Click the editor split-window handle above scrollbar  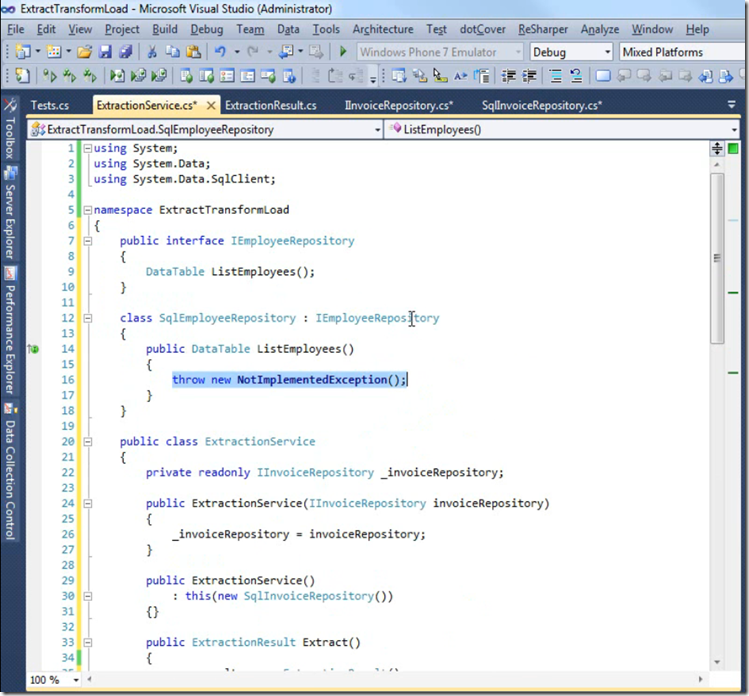coord(717,149)
